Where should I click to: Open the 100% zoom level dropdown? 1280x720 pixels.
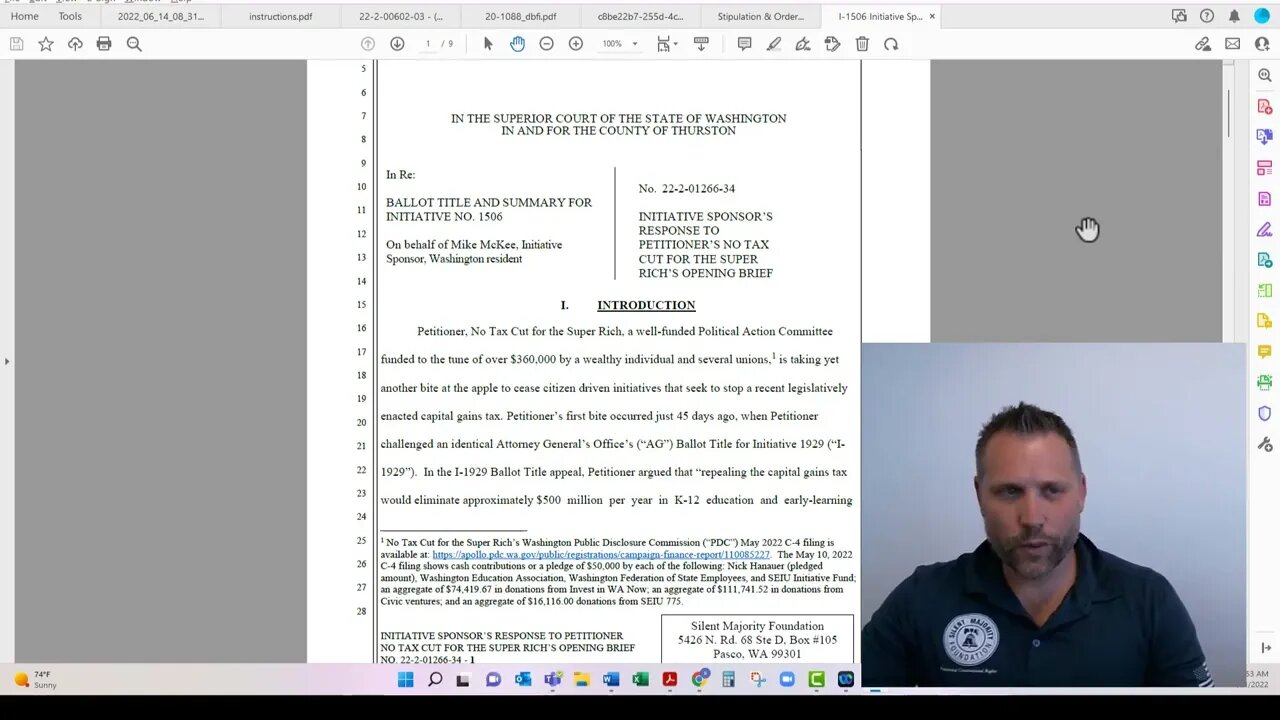point(620,44)
